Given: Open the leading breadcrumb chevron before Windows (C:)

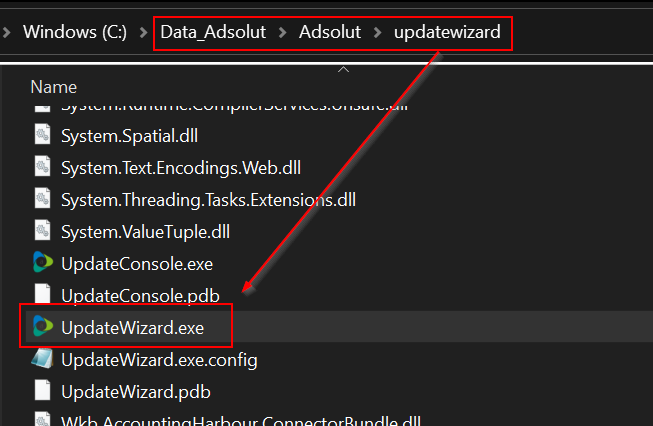Looking at the screenshot, I should [6, 32].
